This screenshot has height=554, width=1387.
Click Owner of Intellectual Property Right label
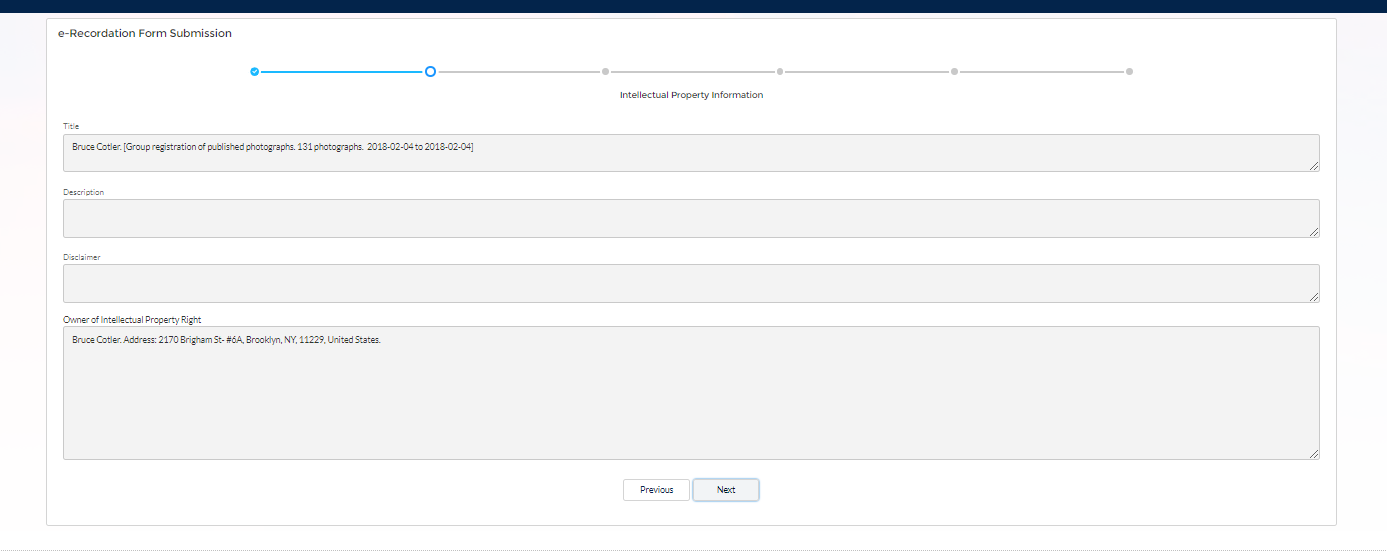click(x=132, y=320)
